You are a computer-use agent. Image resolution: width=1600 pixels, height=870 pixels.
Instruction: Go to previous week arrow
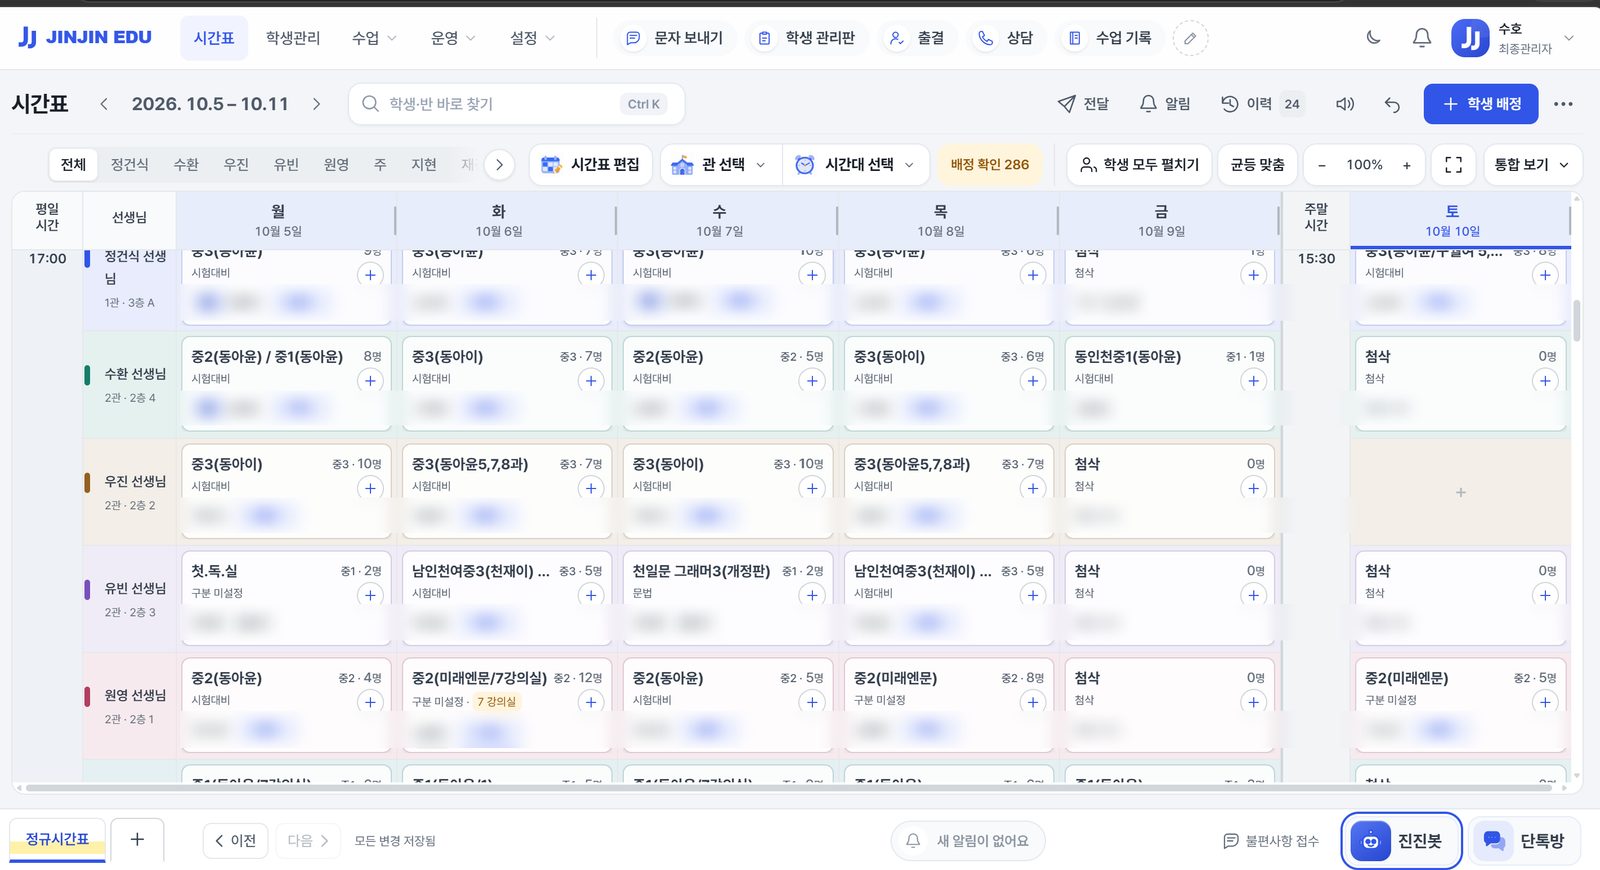point(104,104)
